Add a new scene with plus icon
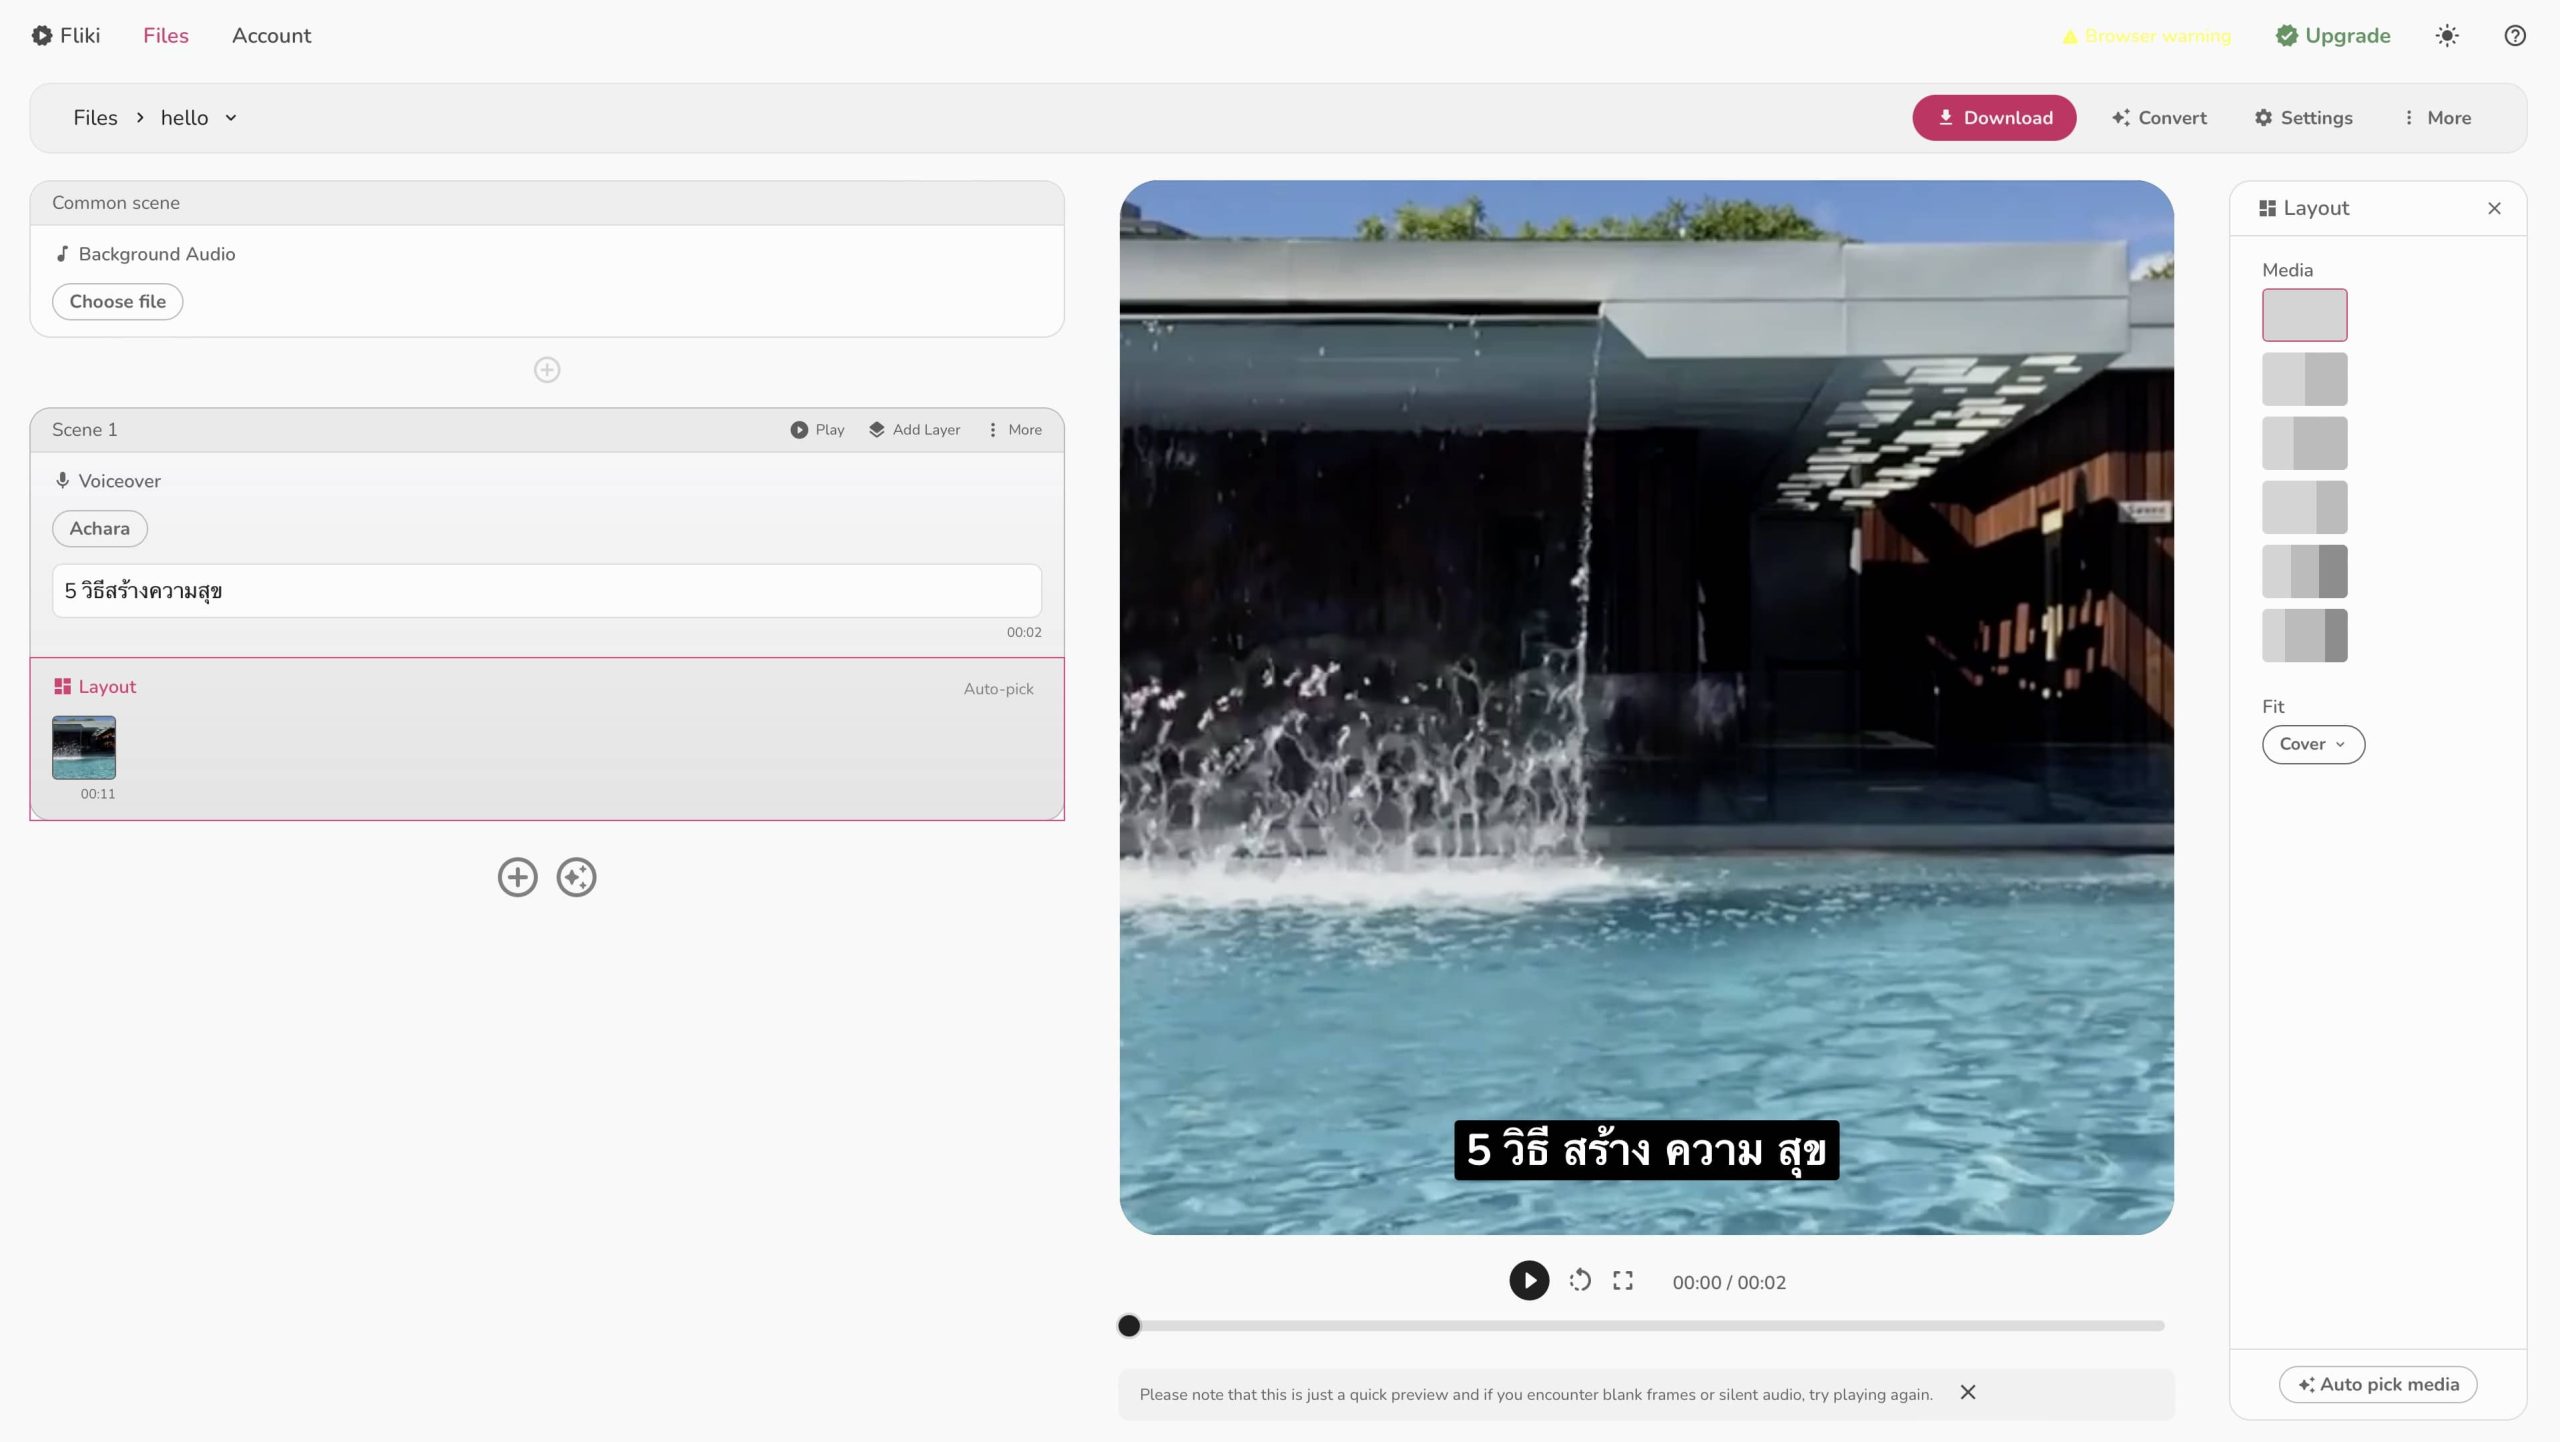The width and height of the screenshot is (2560, 1442). pyautogui.click(x=517, y=877)
